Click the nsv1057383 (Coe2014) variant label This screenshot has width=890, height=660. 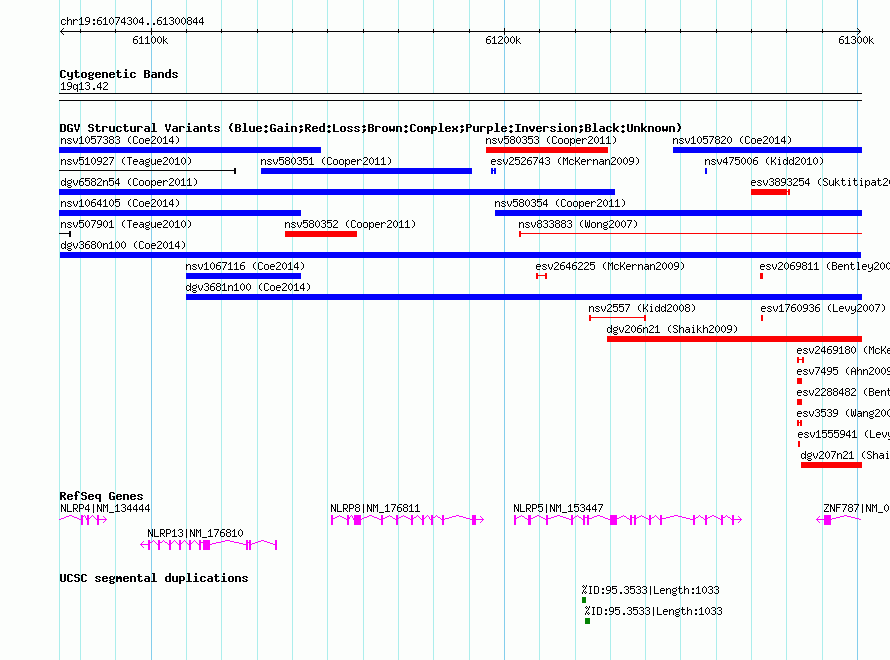120,140
